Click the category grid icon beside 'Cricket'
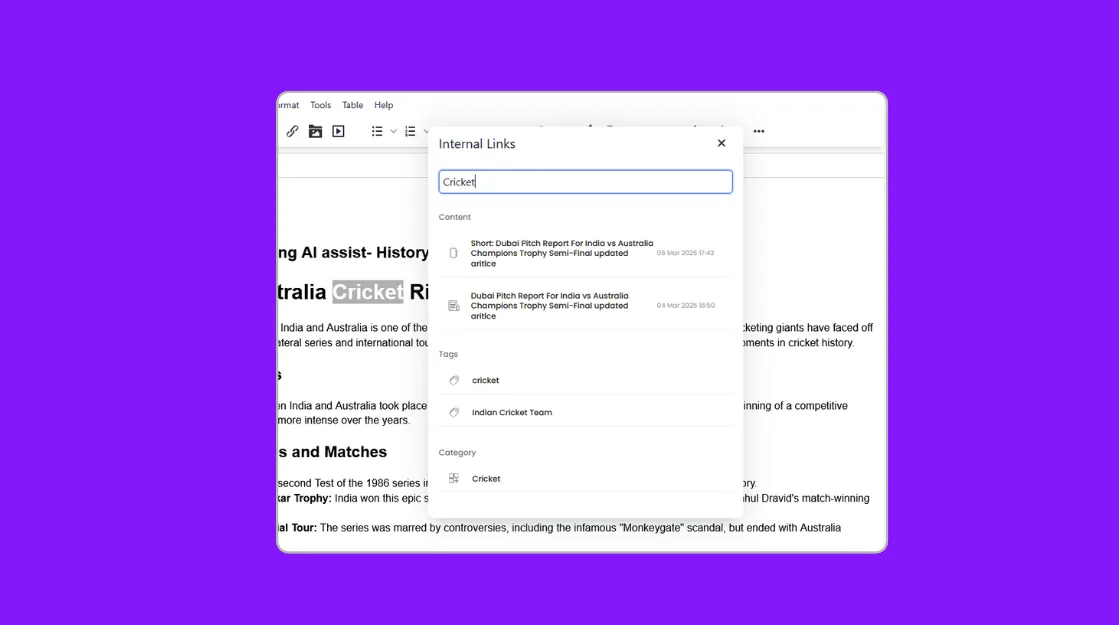The width and height of the screenshot is (1119, 625). pos(454,479)
